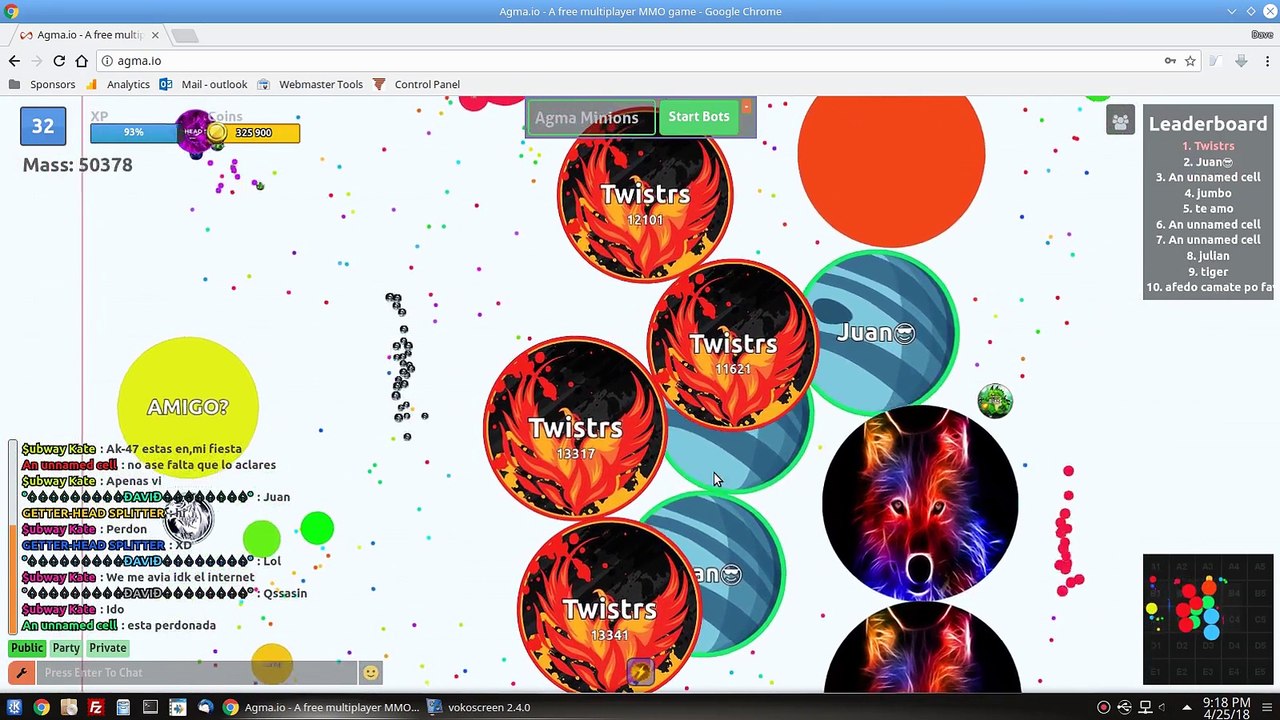The height and width of the screenshot is (720, 1280).
Task: Select the Agma.io browser tab
Action: click(x=90, y=35)
